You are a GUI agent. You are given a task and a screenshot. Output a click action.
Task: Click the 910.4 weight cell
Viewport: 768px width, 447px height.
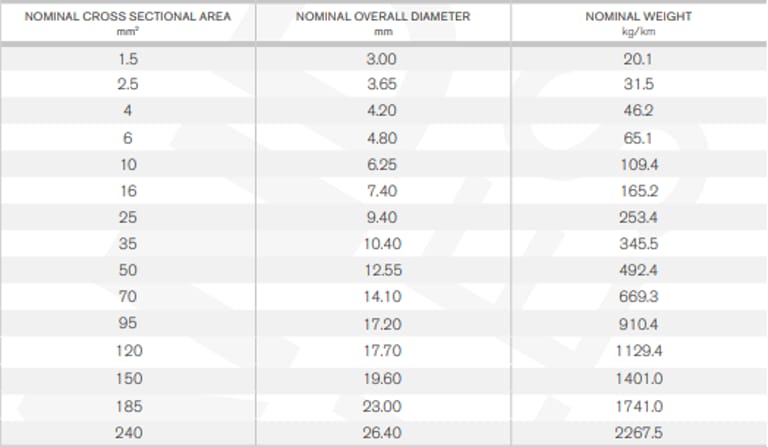coord(639,324)
